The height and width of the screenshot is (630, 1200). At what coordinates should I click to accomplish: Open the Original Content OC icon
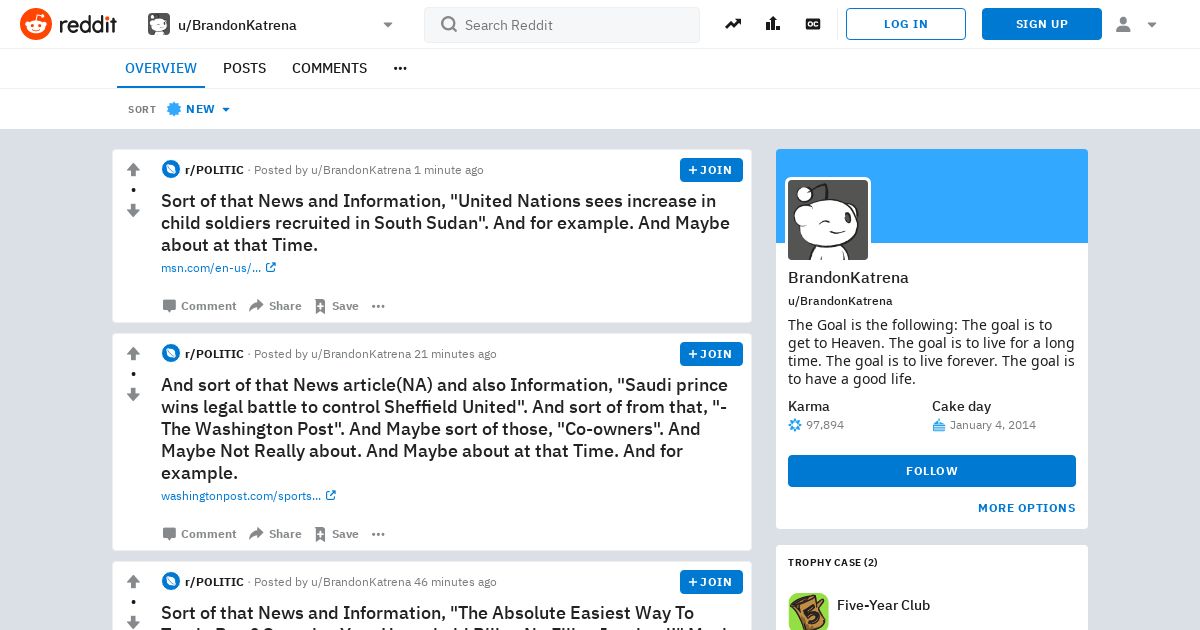[x=813, y=24]
